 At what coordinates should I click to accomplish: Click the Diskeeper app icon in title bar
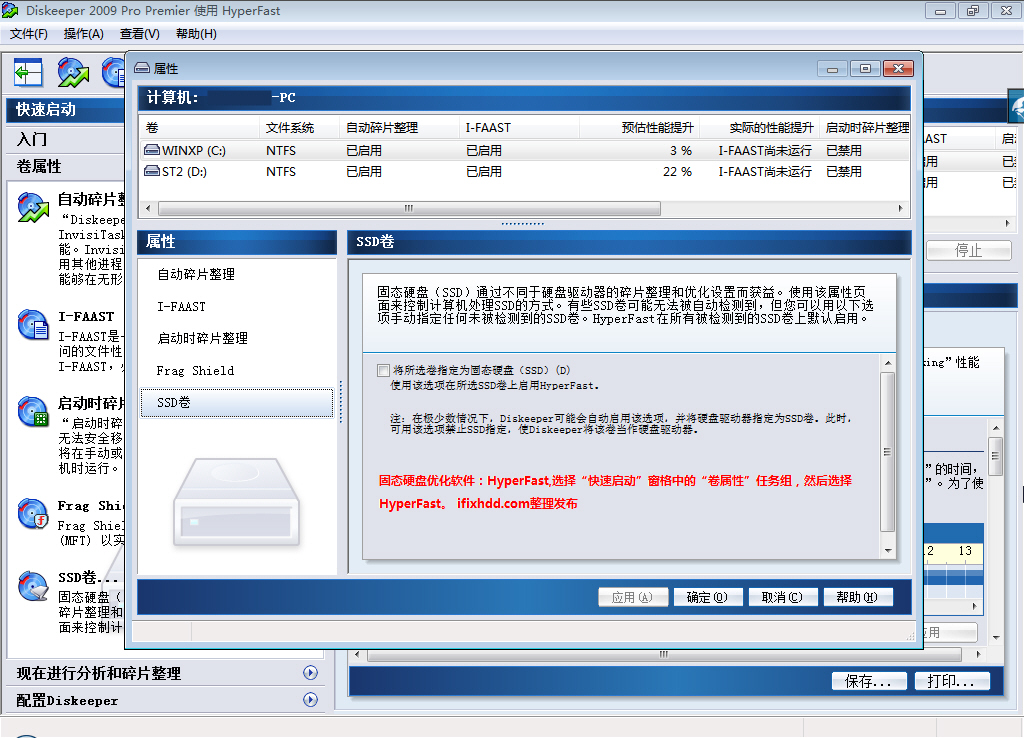coord(10,10)
